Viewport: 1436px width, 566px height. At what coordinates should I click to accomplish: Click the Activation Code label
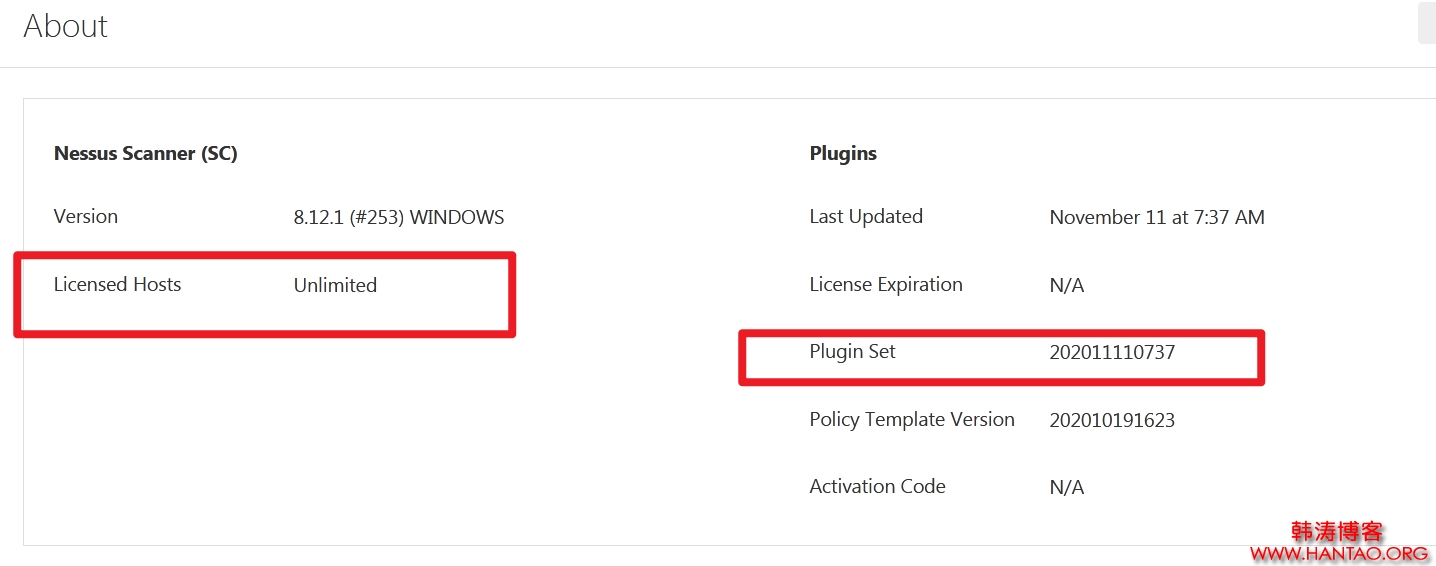point(878,487)
